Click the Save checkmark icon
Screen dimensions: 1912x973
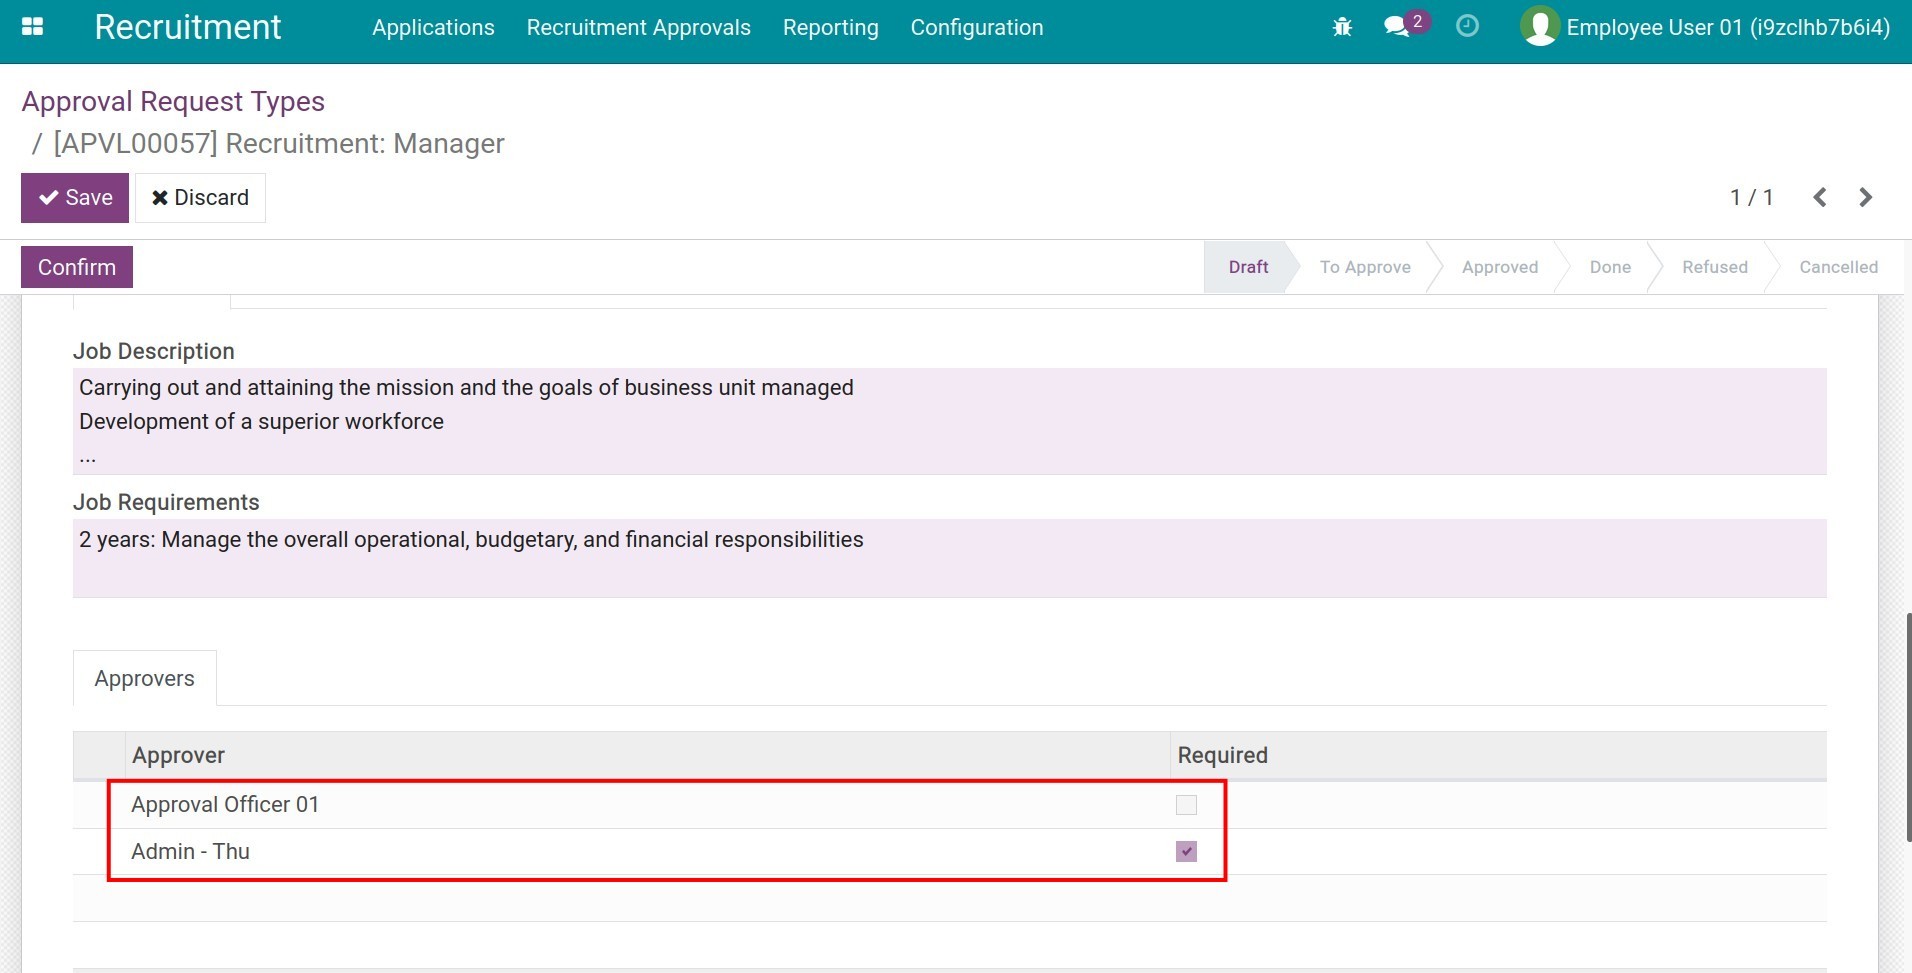pyautogui.click(x=46, y=197)
